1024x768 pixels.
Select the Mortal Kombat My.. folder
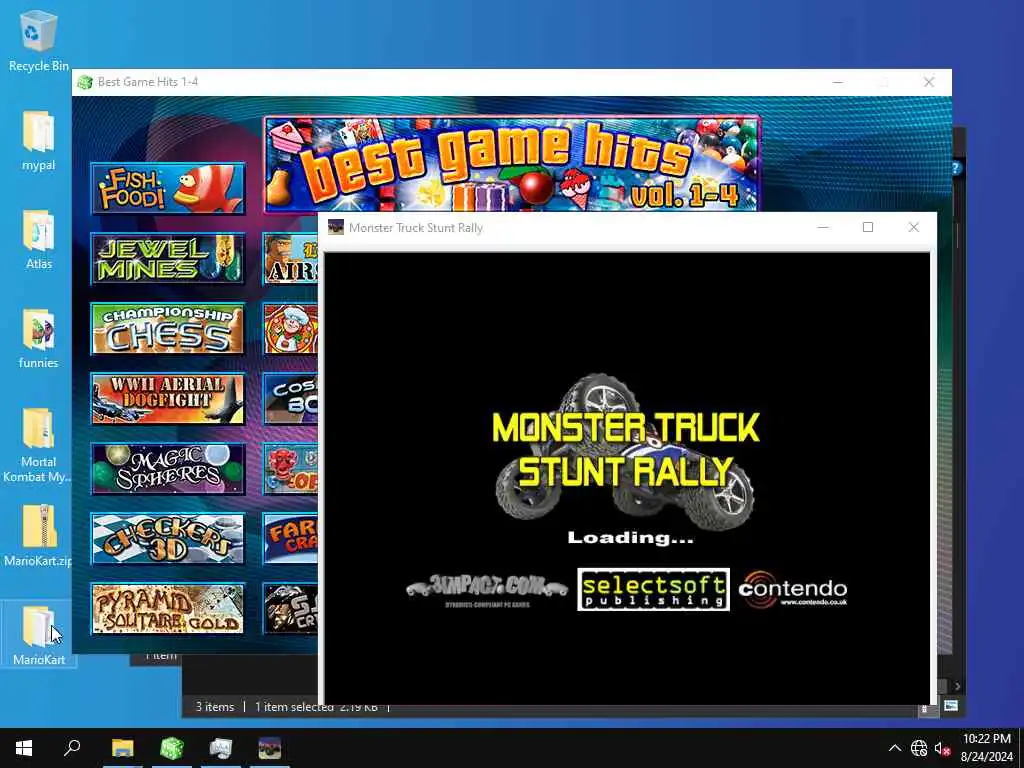tap(39, 445)
